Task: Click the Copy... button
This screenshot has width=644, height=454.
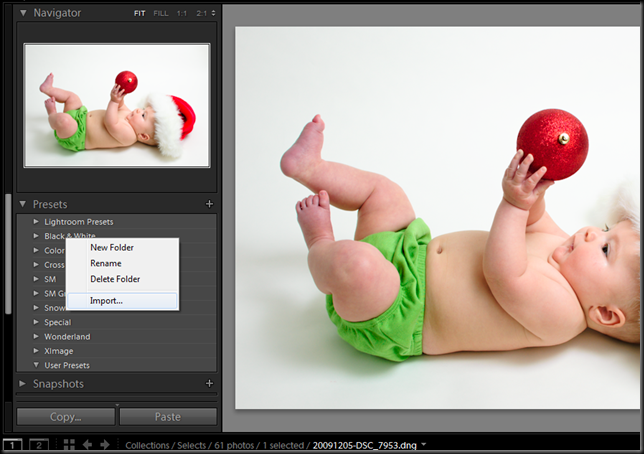Action: pyautogui.click(x=66, y=417)
